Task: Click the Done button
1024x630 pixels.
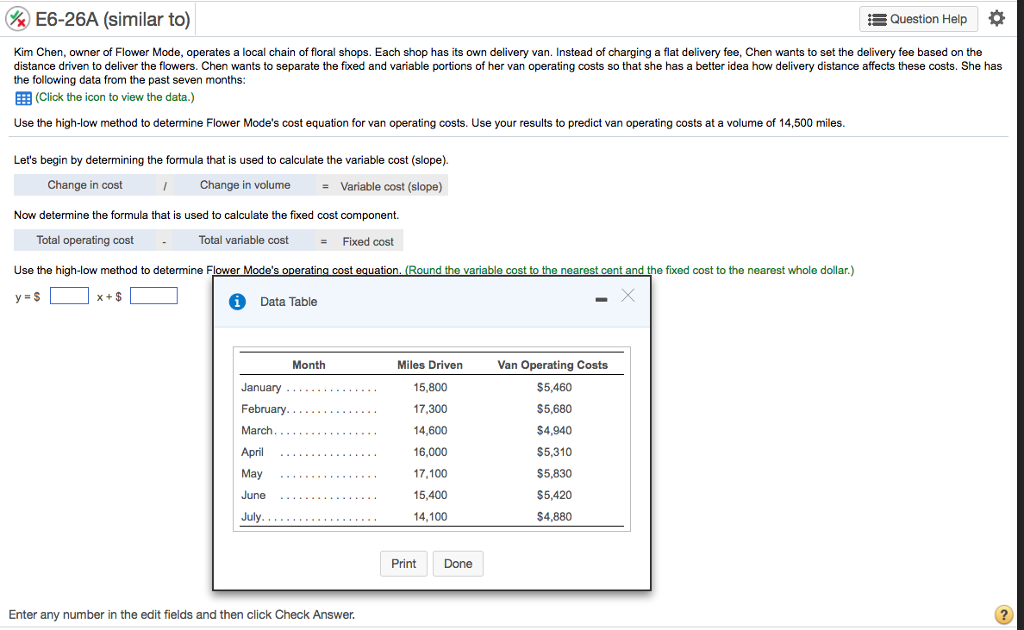Action: [458, 563]
